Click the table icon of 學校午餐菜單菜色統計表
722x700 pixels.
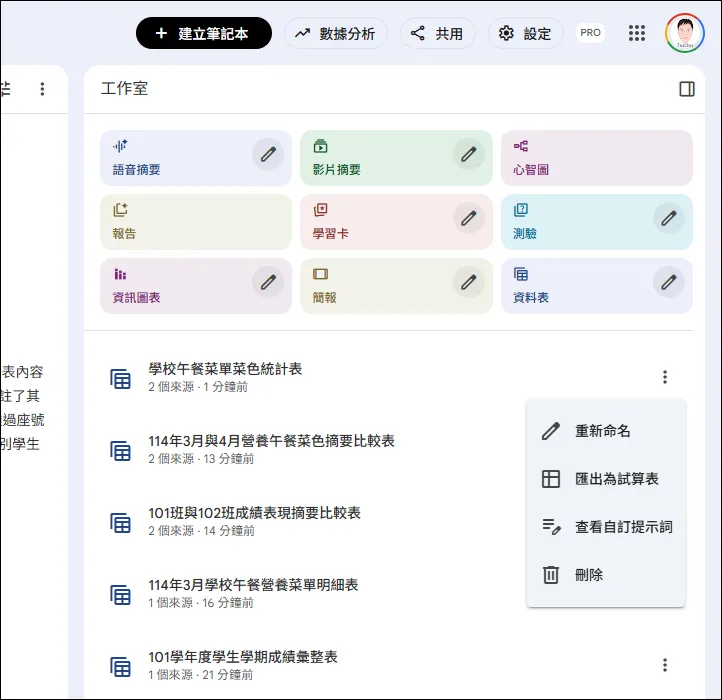click(x=120, y=379)
